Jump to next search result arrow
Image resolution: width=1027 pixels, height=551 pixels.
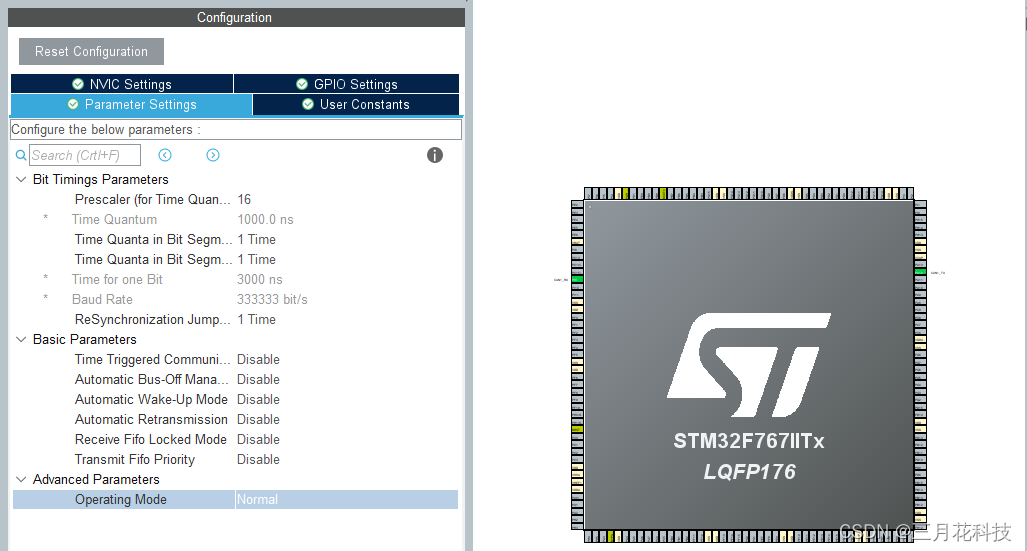[x=213, y=155]
